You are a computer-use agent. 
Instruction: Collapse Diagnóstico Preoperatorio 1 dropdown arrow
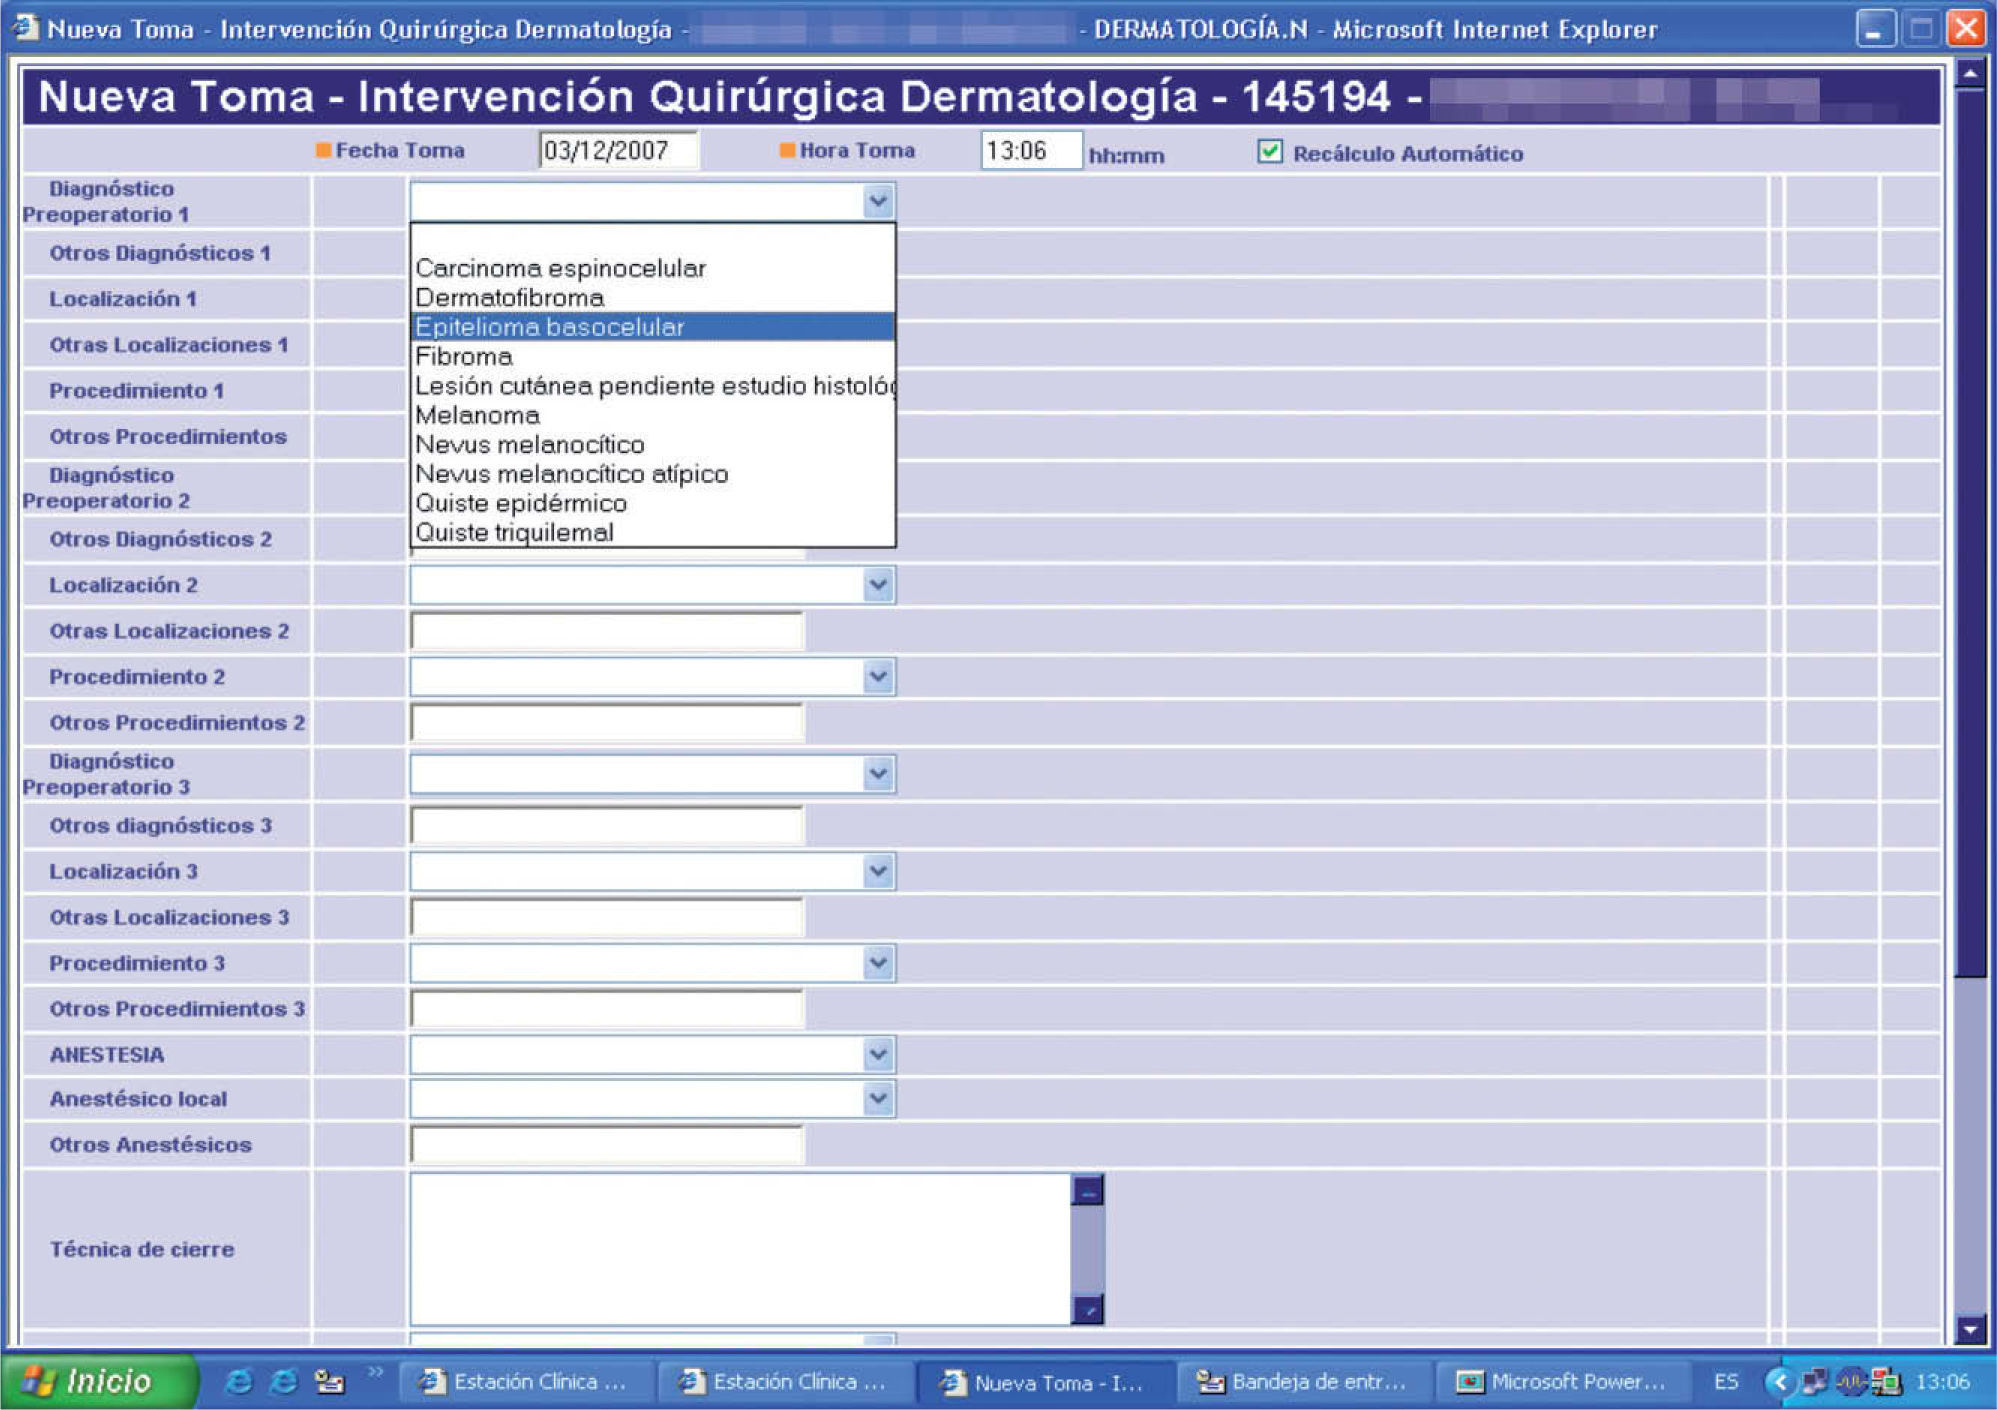(877, 201)
